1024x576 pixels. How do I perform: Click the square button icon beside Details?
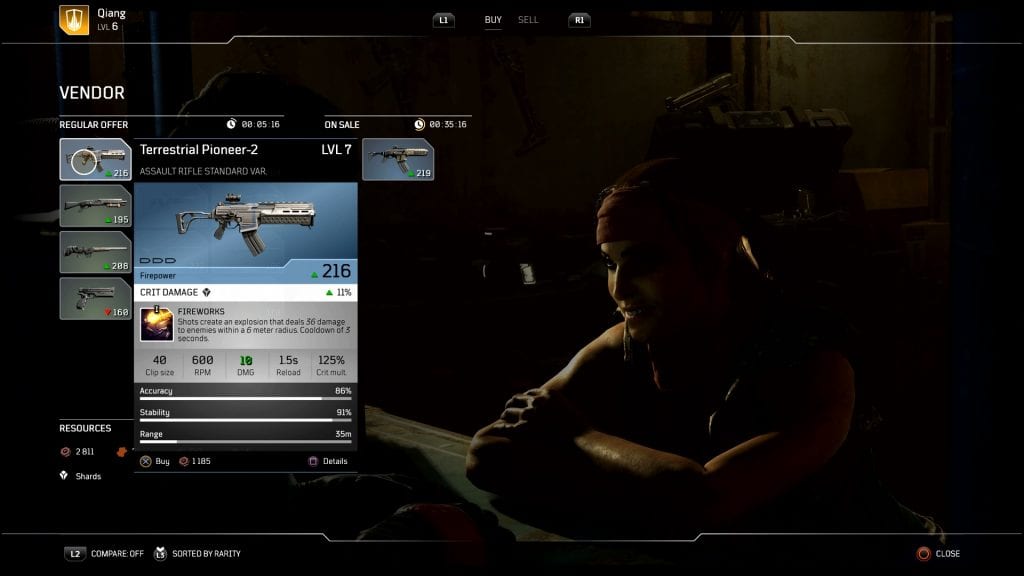313,461
